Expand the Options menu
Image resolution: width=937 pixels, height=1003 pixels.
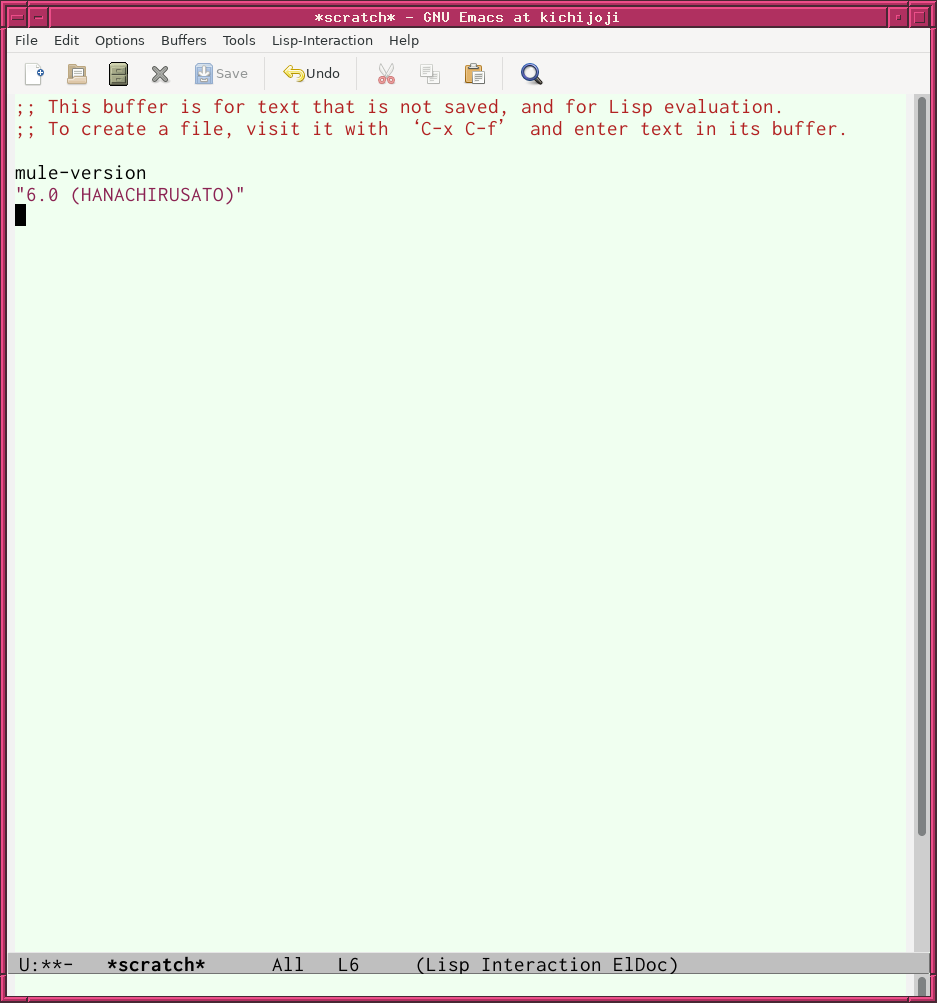[x=119, y=41]
